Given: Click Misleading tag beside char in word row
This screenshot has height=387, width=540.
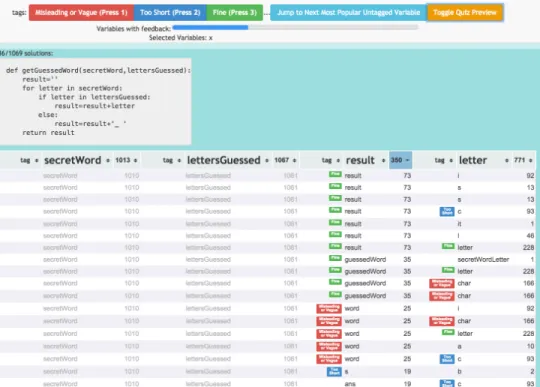Looking at the screenshot, I should point(442,321).
